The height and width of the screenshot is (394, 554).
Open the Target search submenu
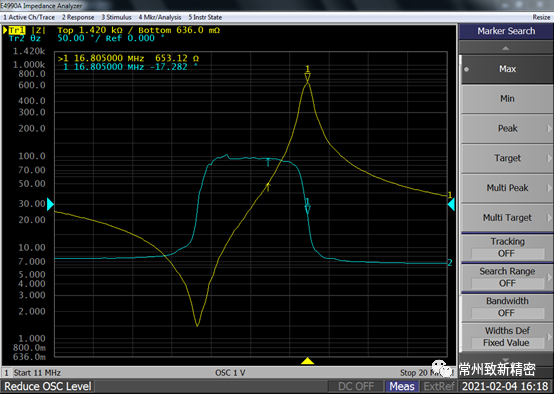[x=507, y=158]
